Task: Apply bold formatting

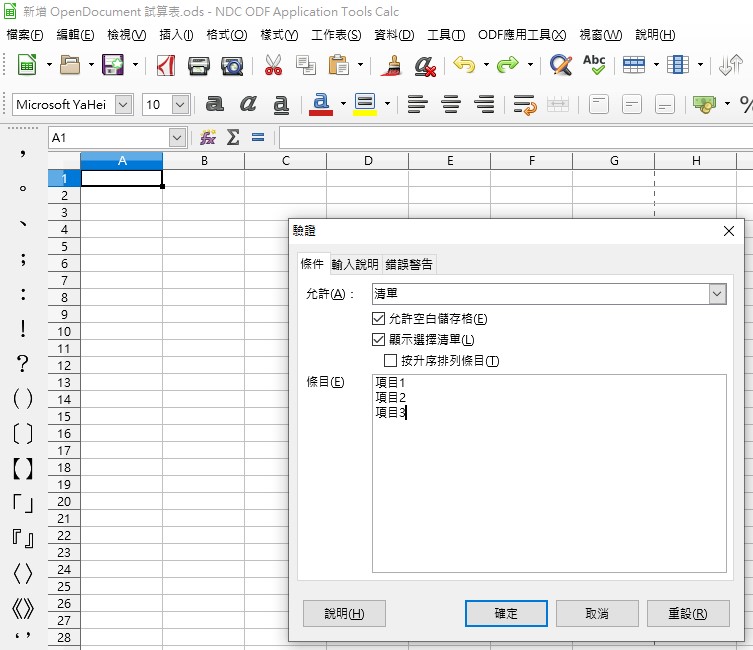Action: [x=215, y=104]
